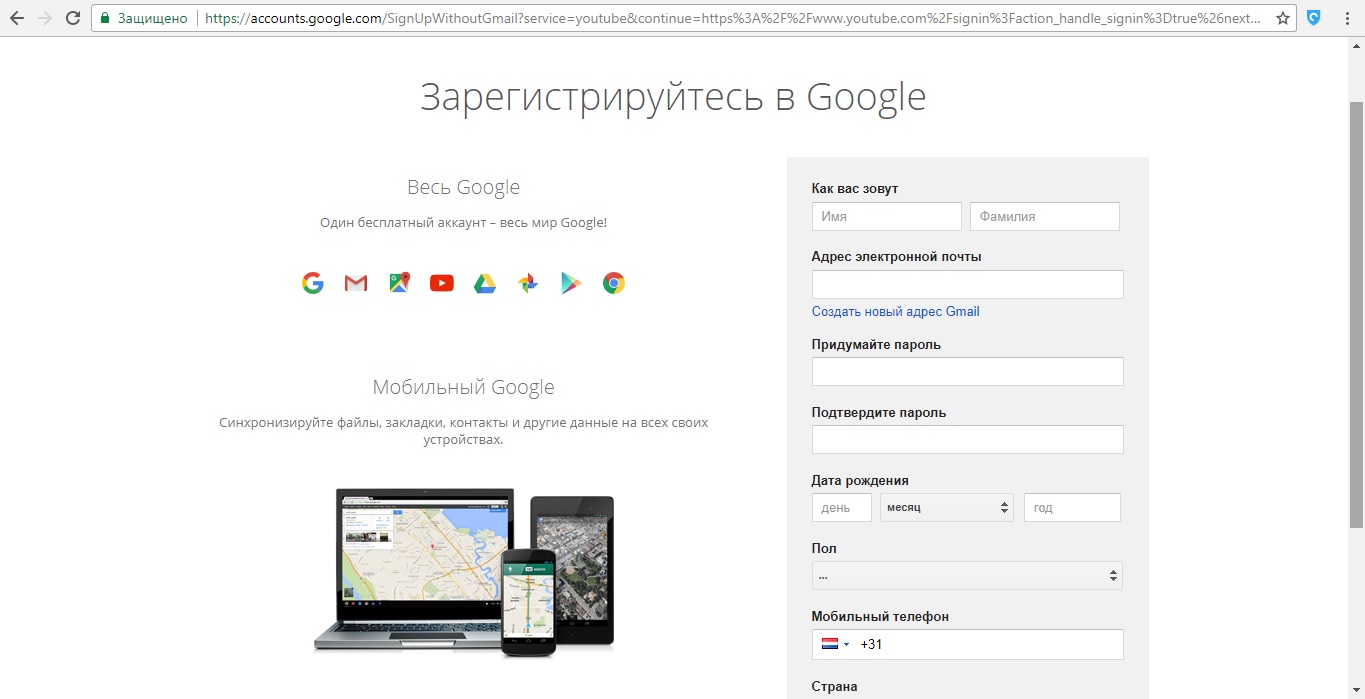Click the Google Photos pinwheel icon

[x=528, y=283]
